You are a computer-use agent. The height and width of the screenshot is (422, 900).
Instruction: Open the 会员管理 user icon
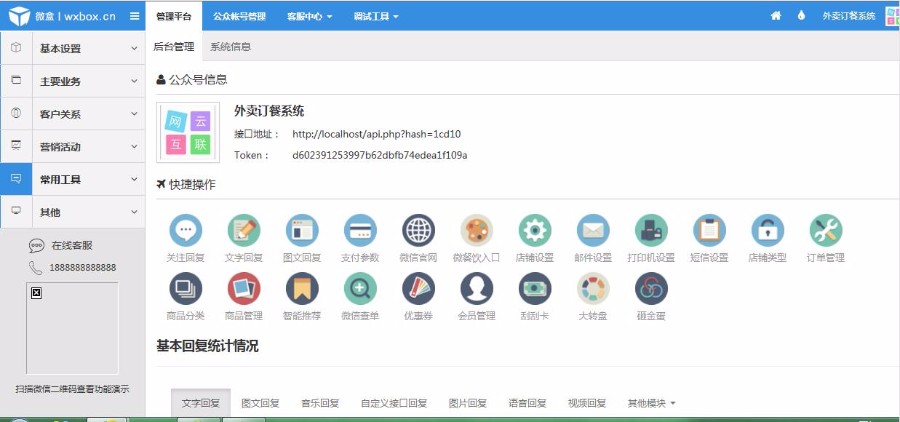pos(476,288)
